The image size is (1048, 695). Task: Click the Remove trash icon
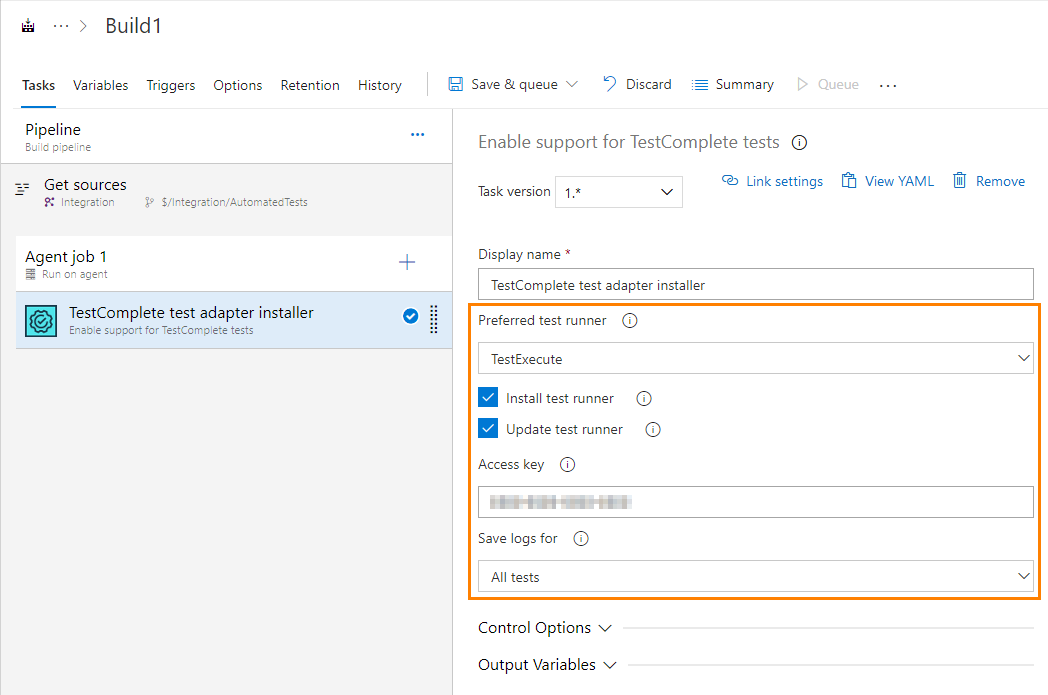(x=959, y=180)
